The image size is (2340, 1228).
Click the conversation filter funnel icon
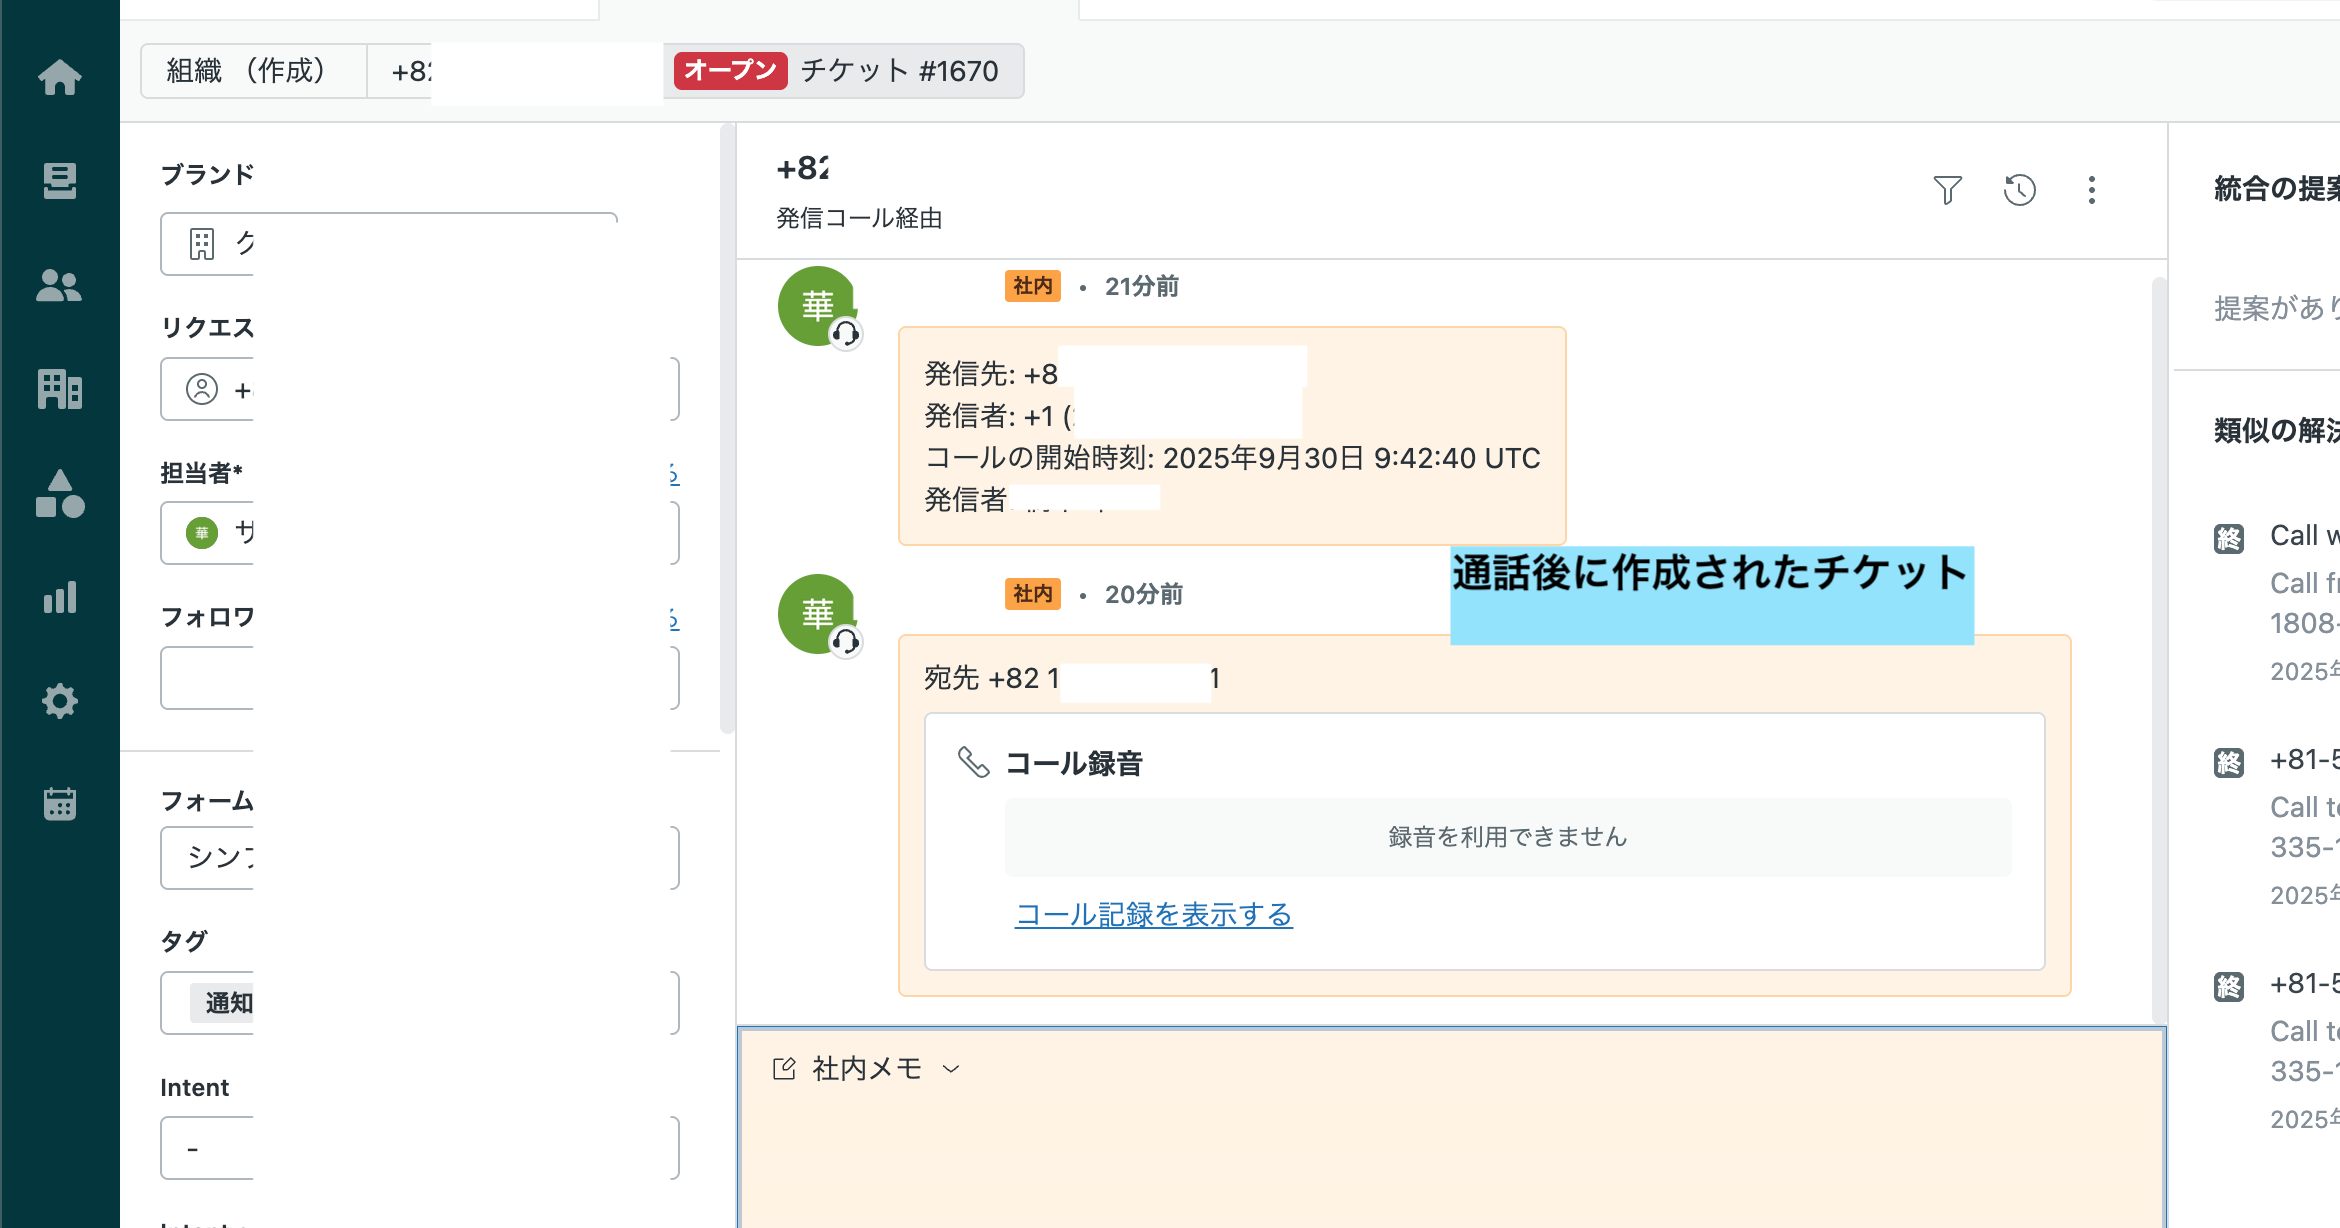pyautogui.click(x=1947, y=190)
